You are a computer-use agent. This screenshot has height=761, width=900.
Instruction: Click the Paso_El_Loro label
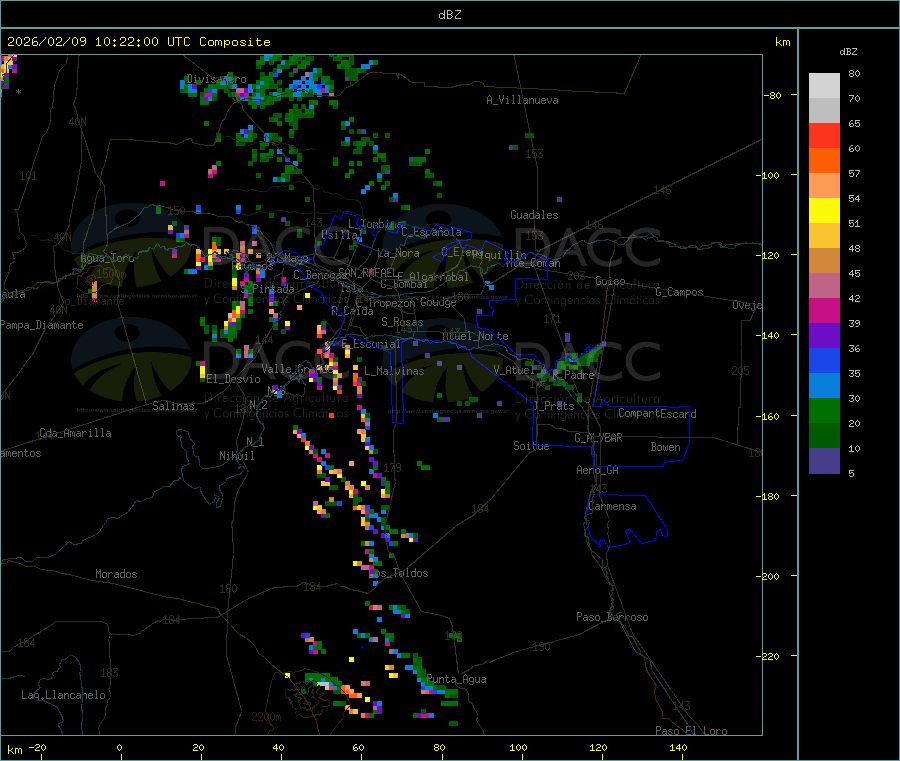(x=692, y=731)
